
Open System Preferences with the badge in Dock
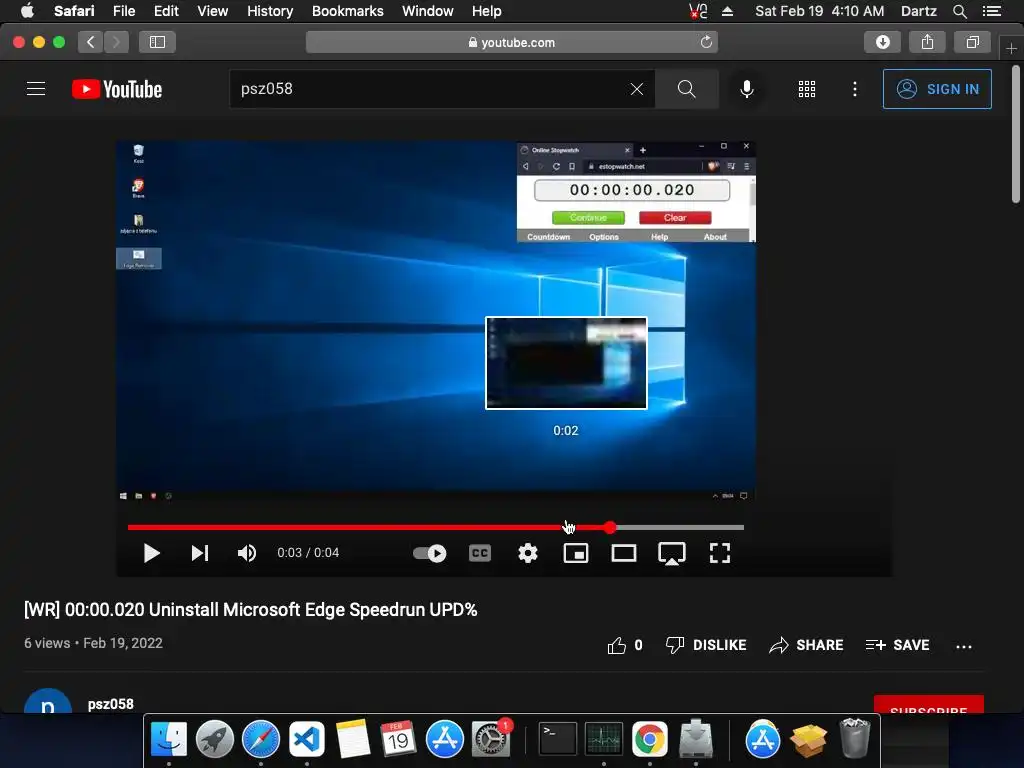(x=491, y=739)
